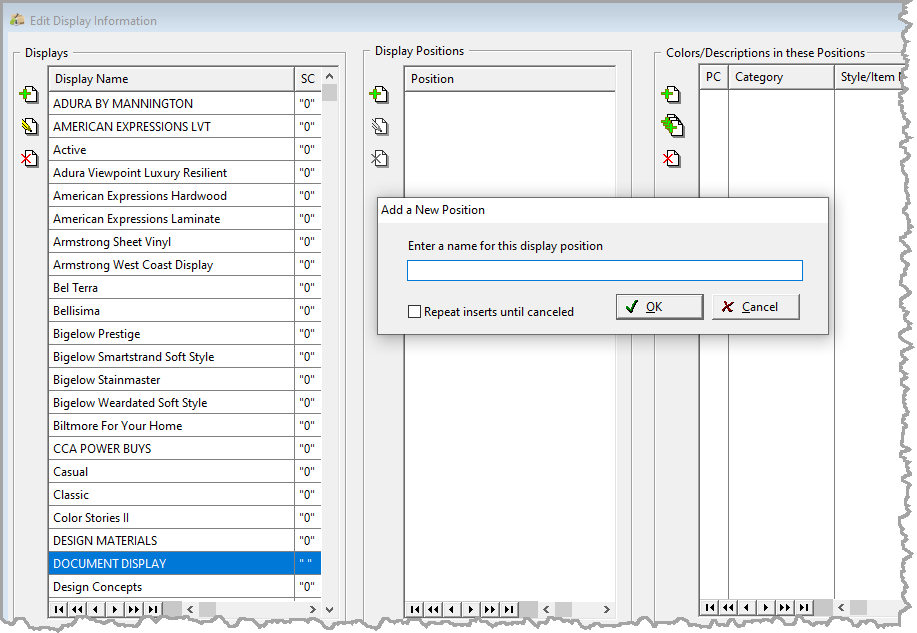Screen dimensions: 917x633
Task: Go to first record in Display Positions navigator
Action: pyautogui.click(x=415, y=609)
